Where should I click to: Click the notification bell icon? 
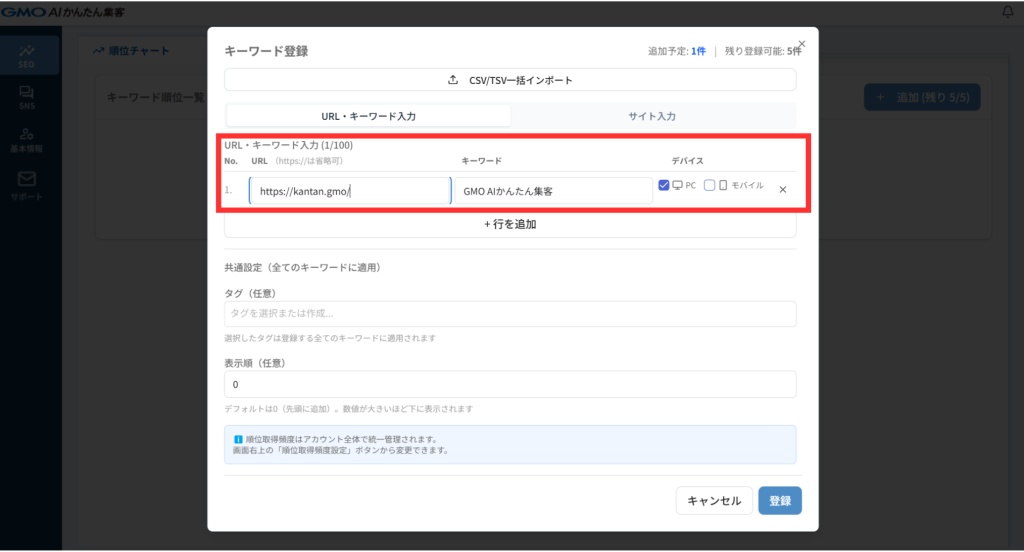point(1007,12)
